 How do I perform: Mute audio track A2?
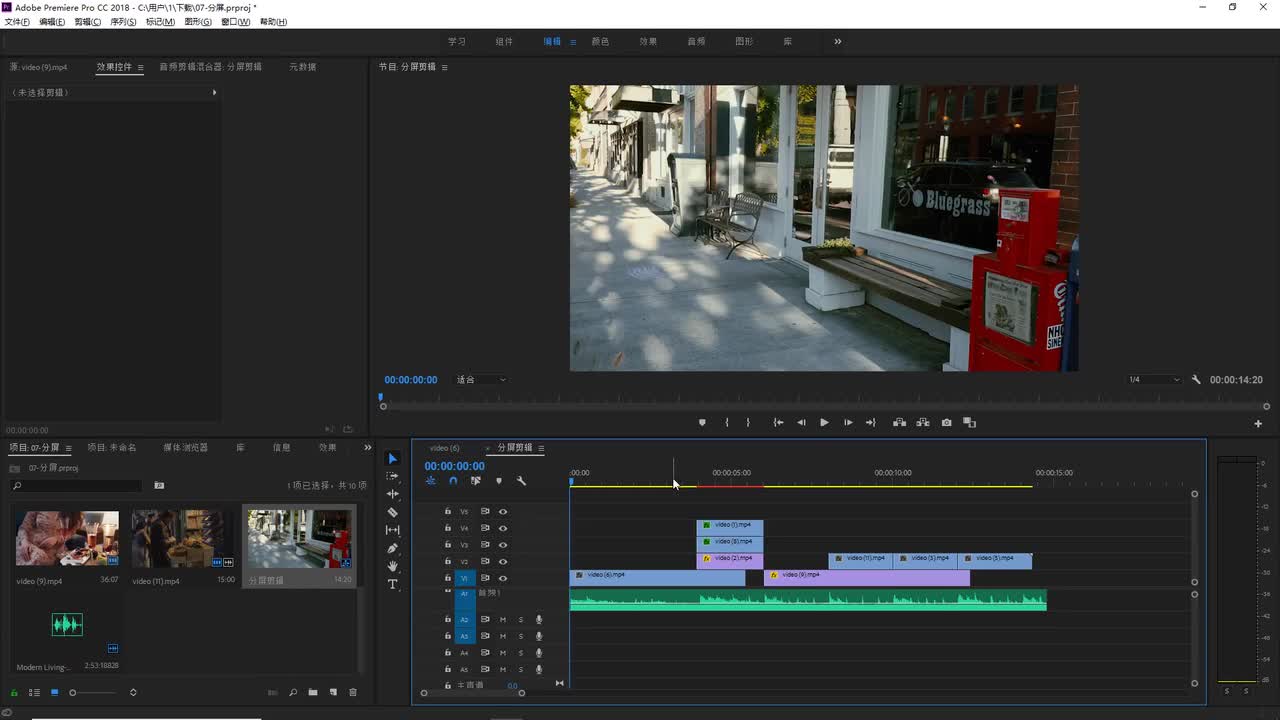(x=503, y=619)
